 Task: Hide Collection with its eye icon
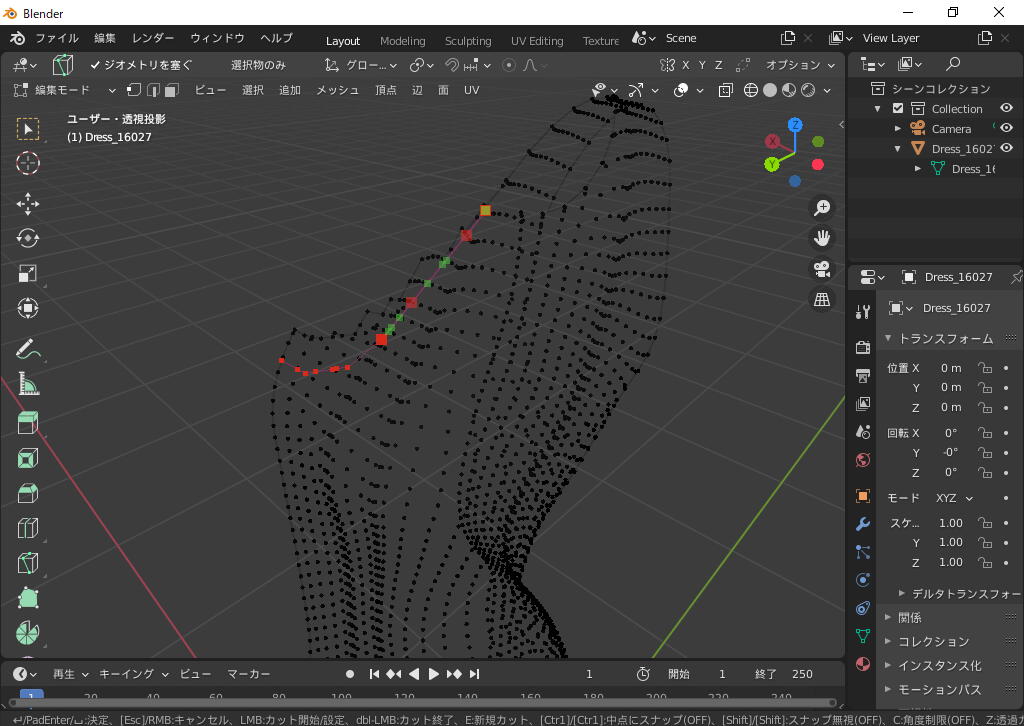tap(1006, 108)
